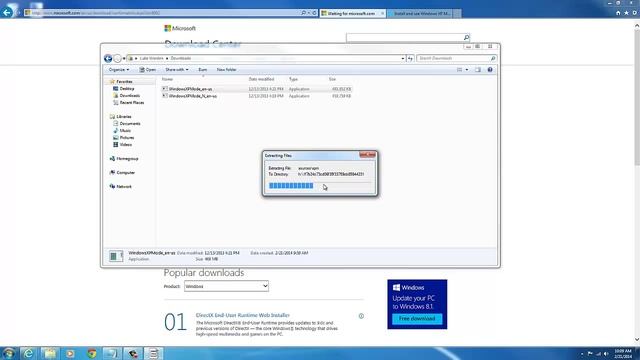
Task: Click the Download Center search magnifier icon
Action: point(466,38)
